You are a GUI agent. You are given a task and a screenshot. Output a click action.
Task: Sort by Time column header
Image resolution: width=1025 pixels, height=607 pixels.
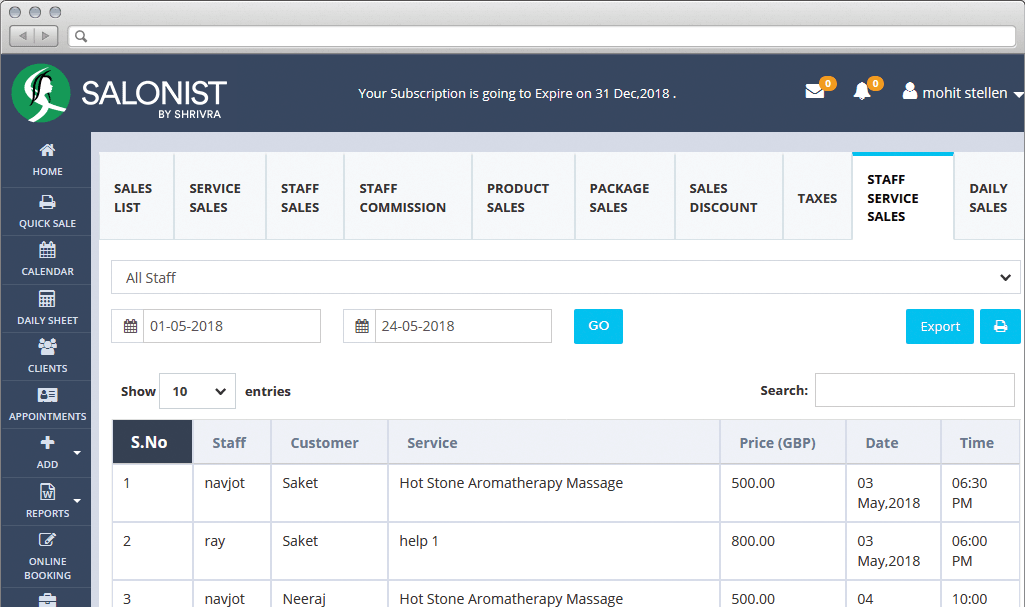coord(981,442)
